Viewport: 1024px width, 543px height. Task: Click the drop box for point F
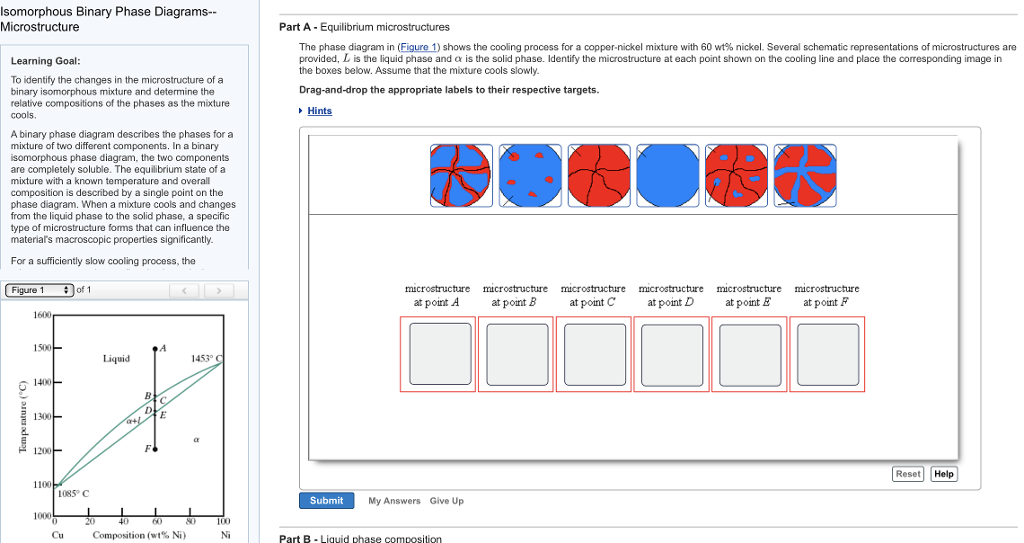(x=827, y=354)
